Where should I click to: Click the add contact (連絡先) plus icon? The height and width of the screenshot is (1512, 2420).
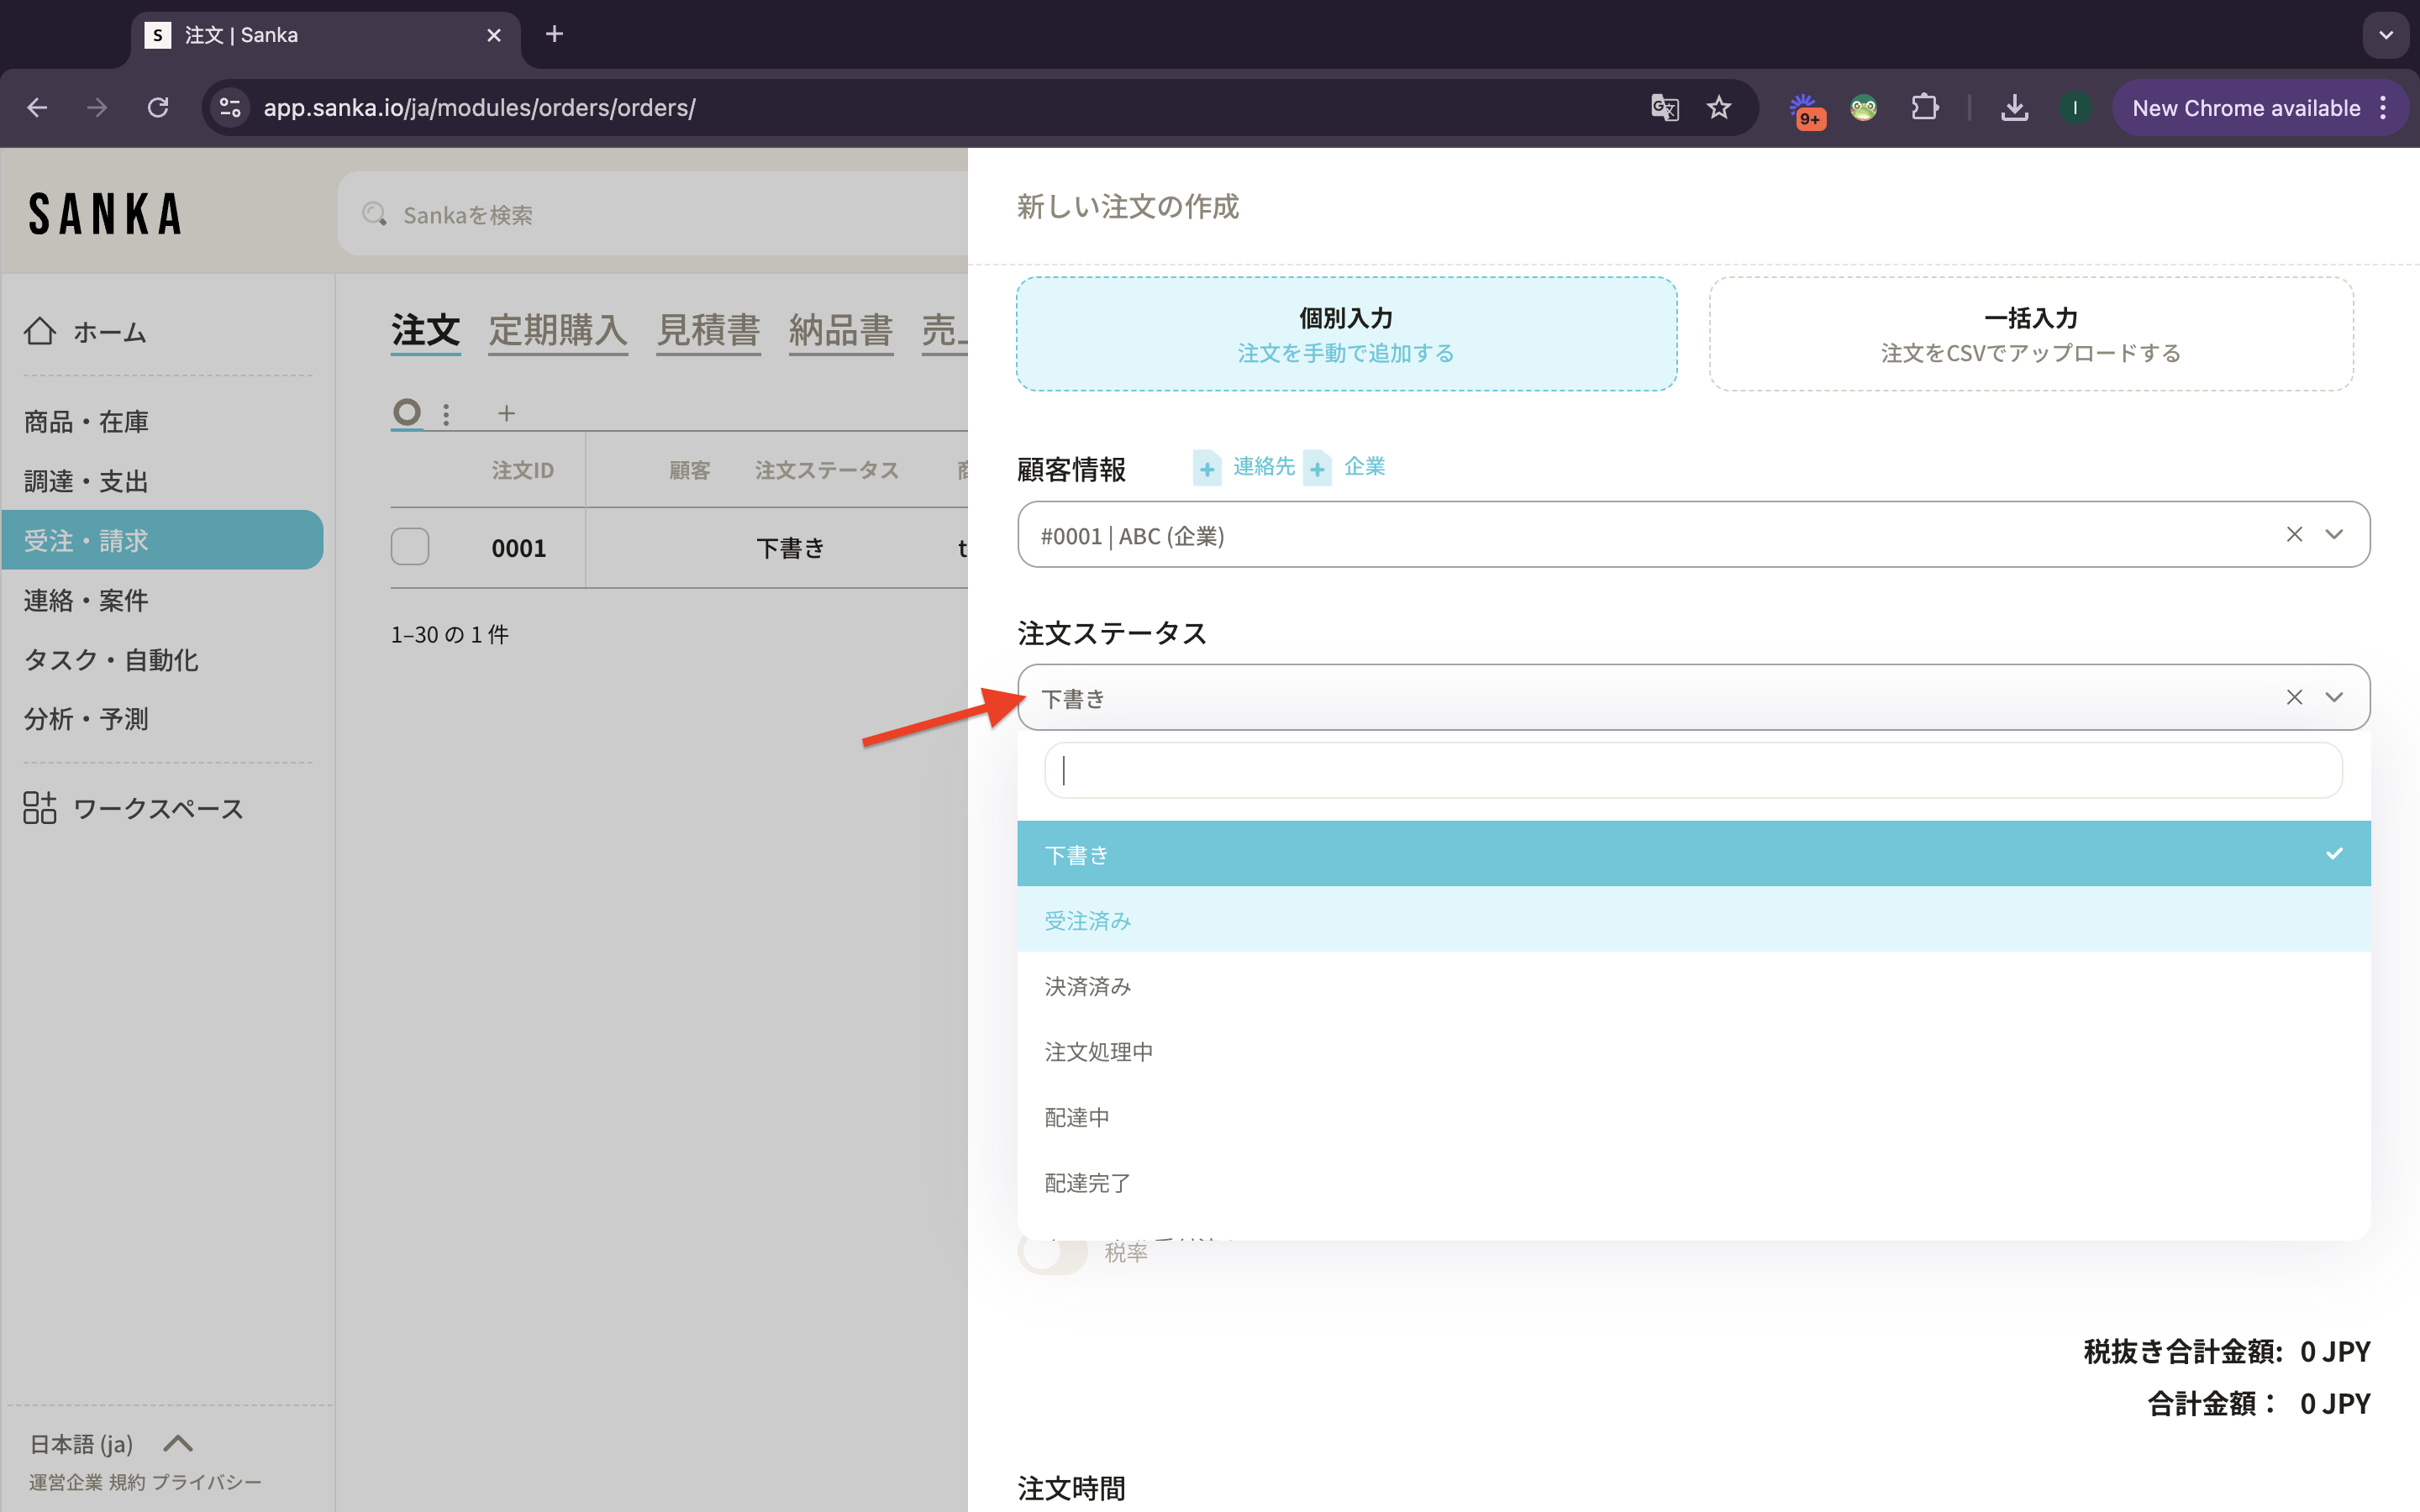tap(1207, 468)
